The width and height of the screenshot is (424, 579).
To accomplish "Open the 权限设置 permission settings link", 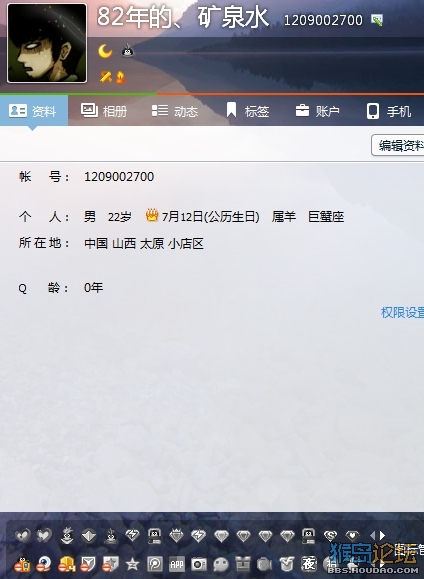I will coord(403,312).
